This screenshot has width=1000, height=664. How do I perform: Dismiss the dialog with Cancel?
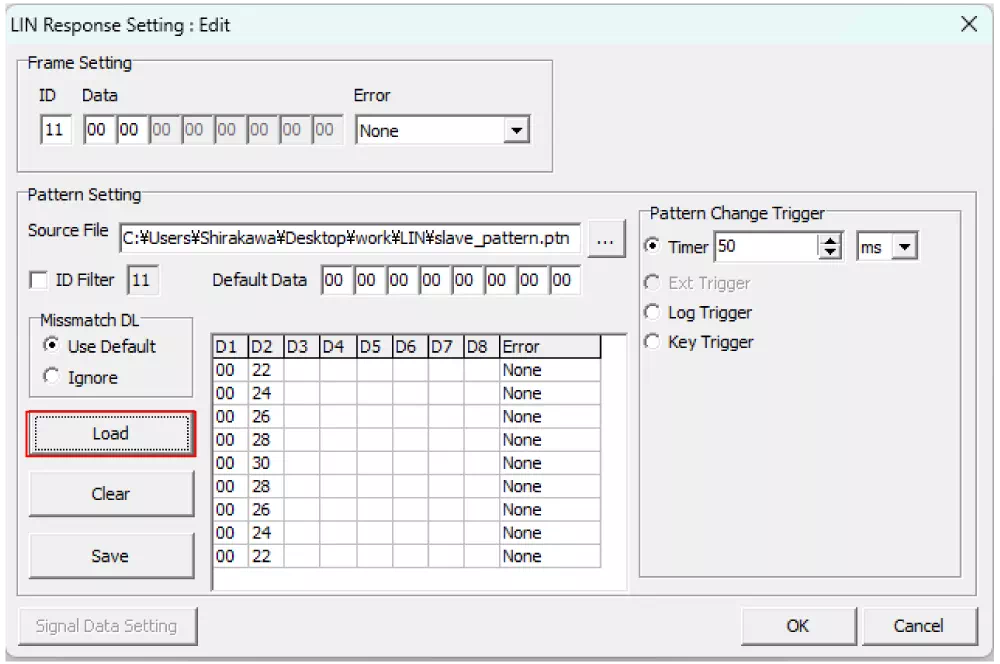tap(919, 625)
